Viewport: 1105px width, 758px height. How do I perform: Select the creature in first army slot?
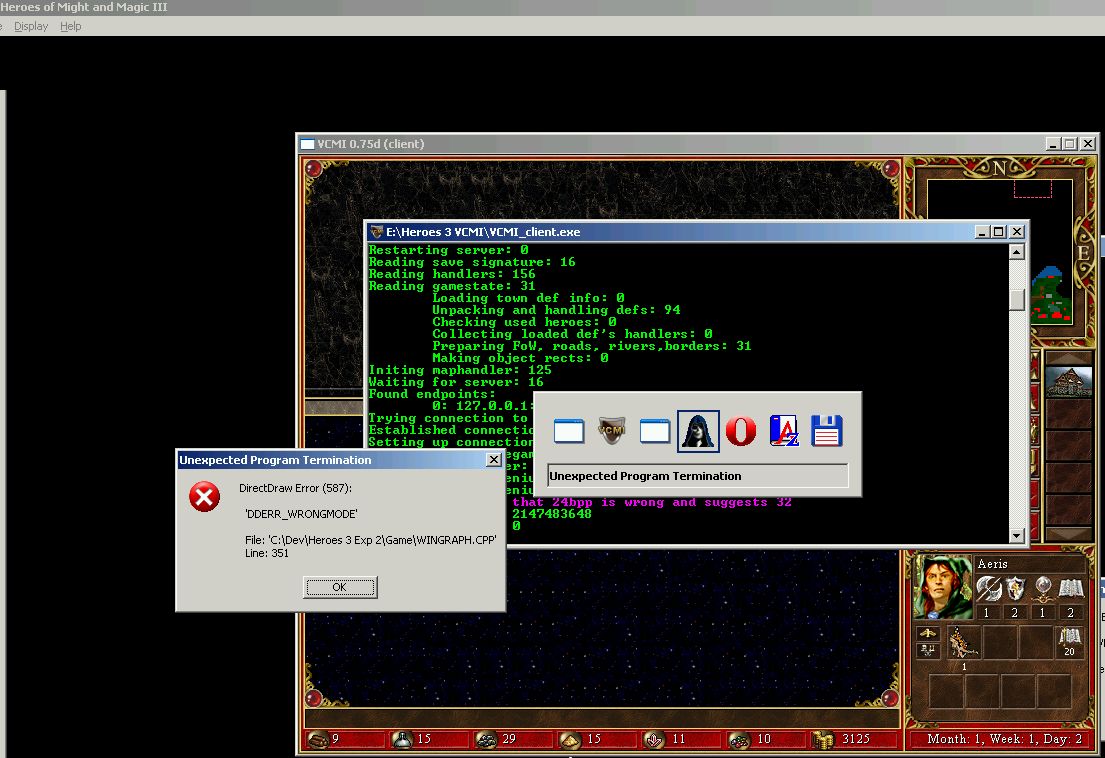click(963, 642)
